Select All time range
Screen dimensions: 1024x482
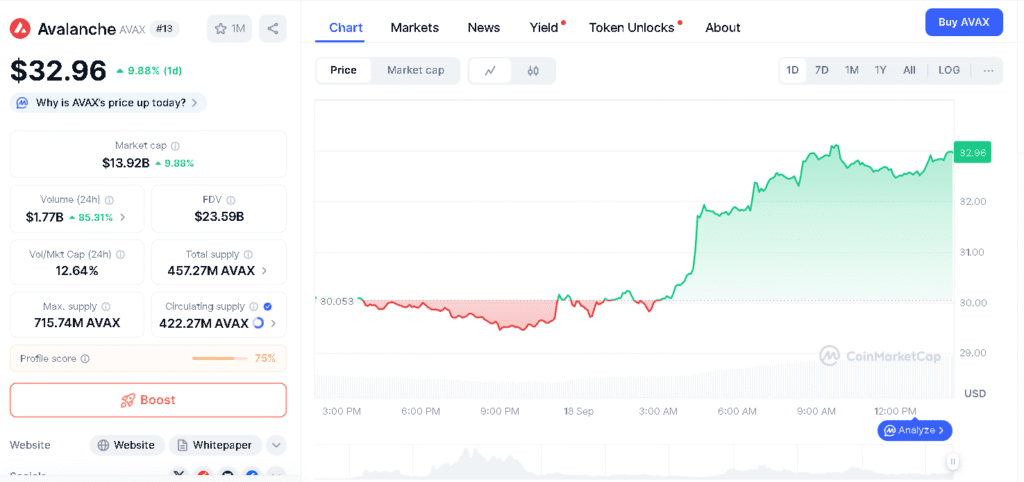[909, 71]
